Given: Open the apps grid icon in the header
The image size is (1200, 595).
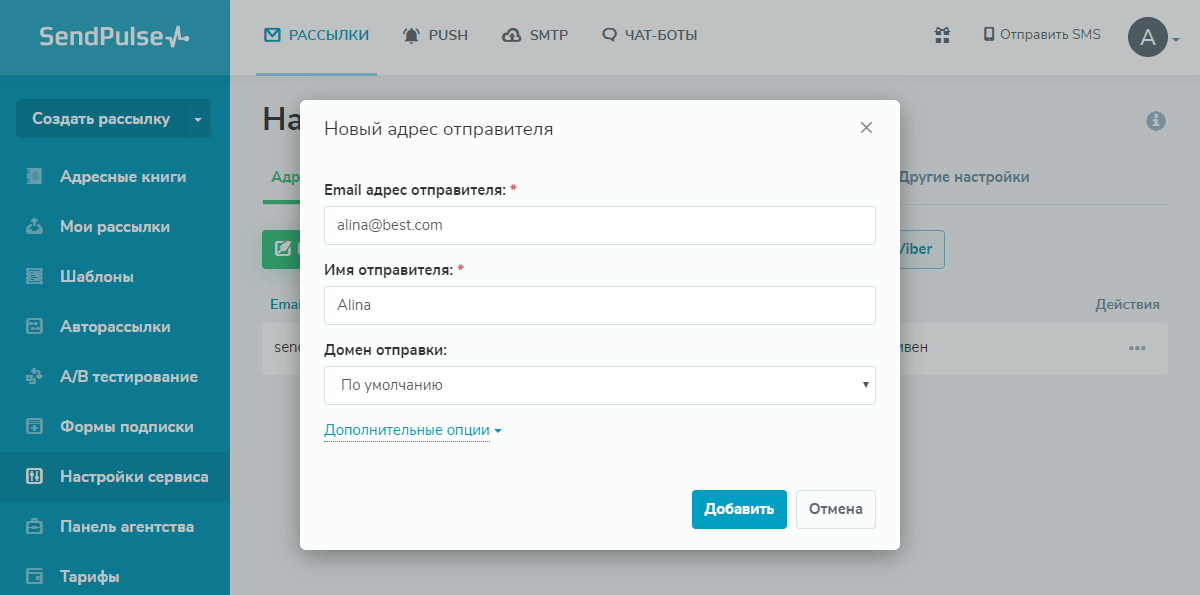Looking at the screenshot, I should tap(941, 35).
